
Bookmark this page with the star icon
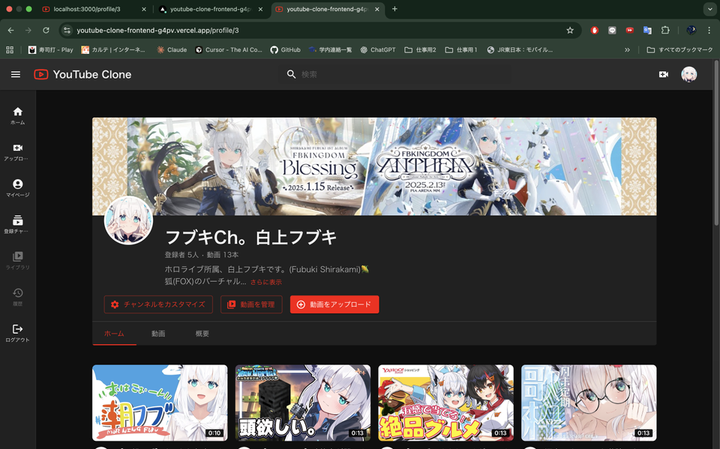(570, 30)
